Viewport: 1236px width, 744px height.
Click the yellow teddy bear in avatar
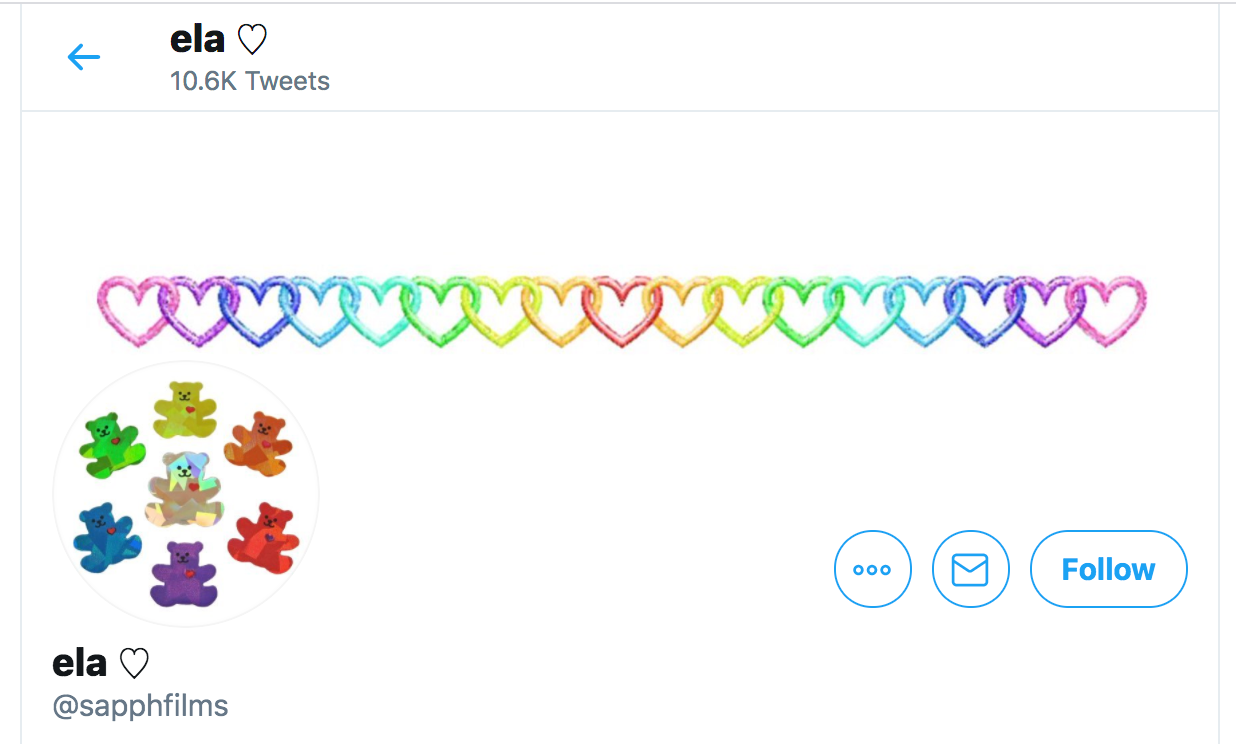(x=185, y=410)
